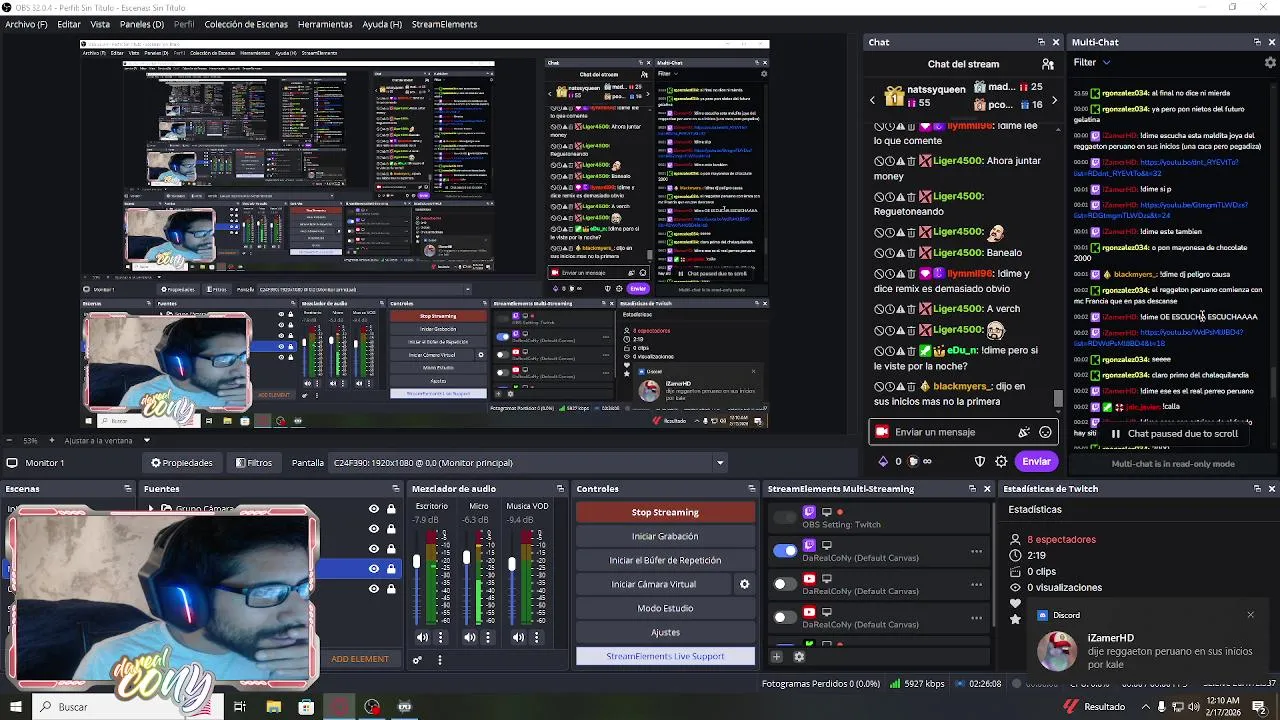
Task: Enable first YouTube DaRealCoNy output toggle
Action: (785, 583)
